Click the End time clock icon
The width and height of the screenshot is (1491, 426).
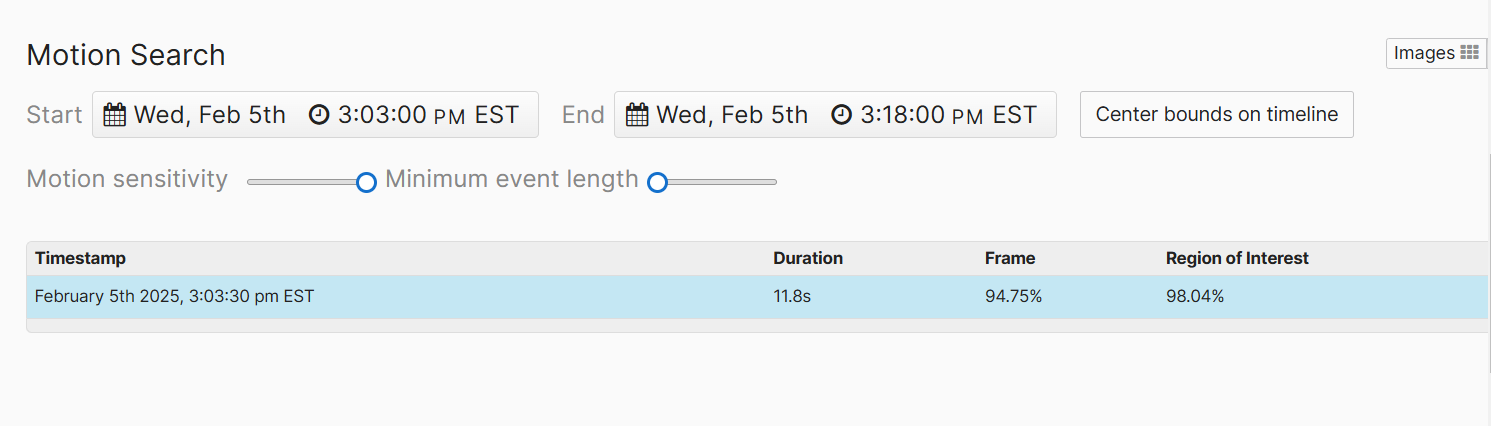(x=842, y=115)
